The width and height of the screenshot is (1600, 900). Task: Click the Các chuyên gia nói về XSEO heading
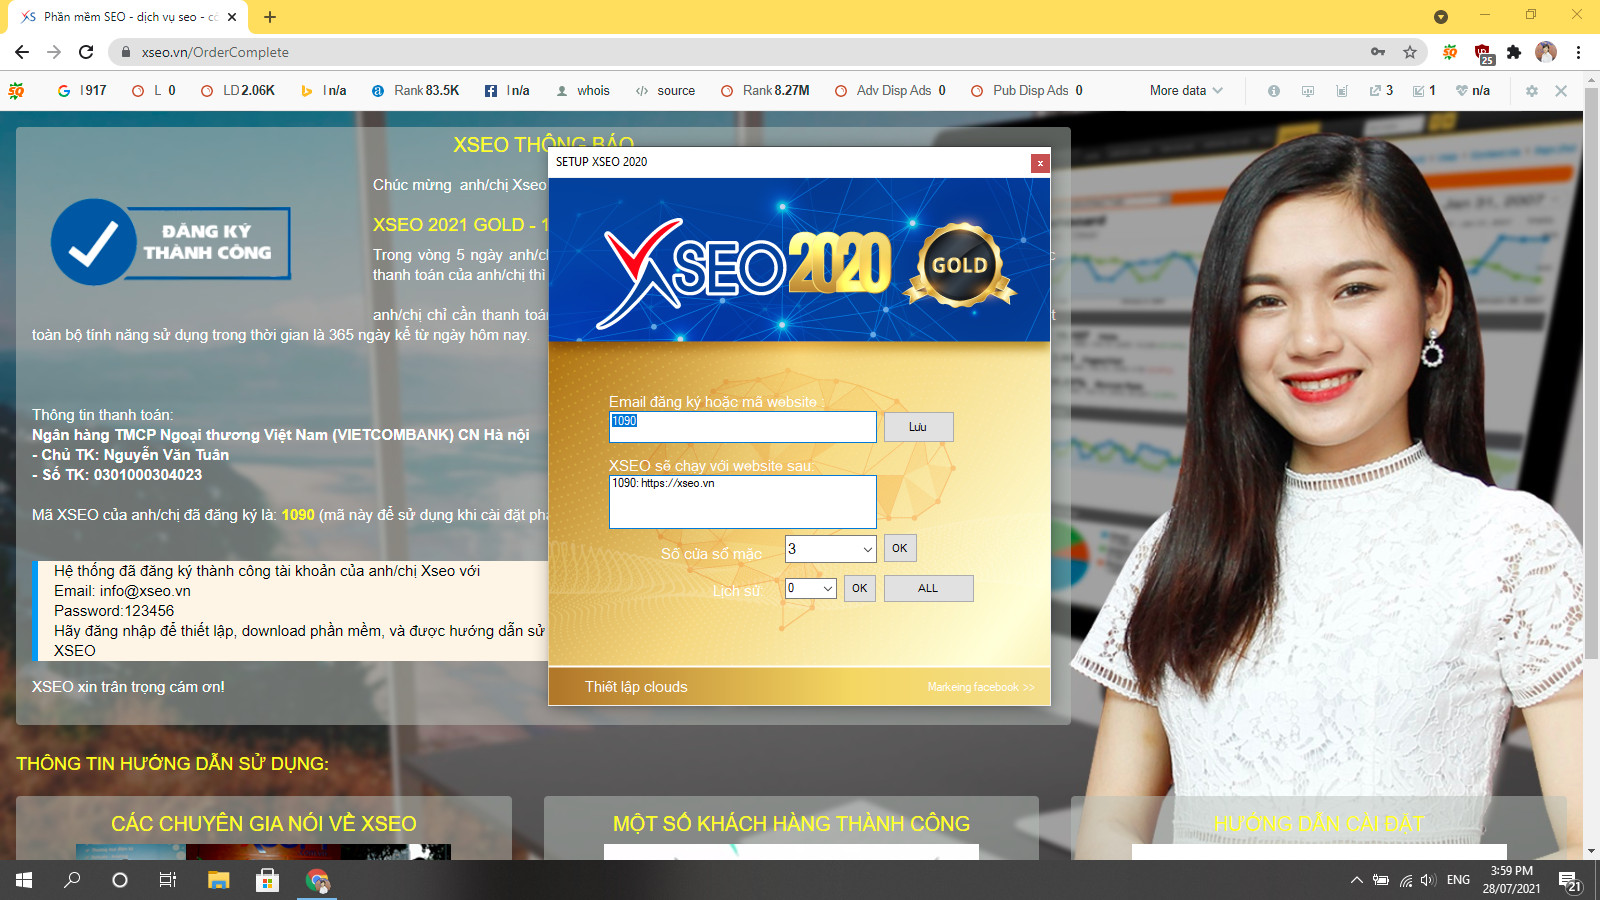pos(264,824)
